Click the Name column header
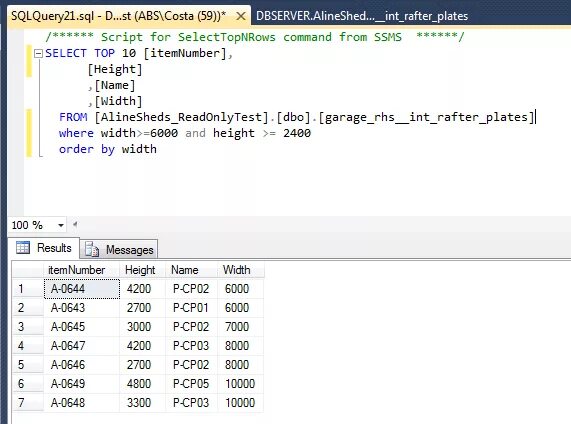Screen dimensions: 571x424 click(192, 270)
